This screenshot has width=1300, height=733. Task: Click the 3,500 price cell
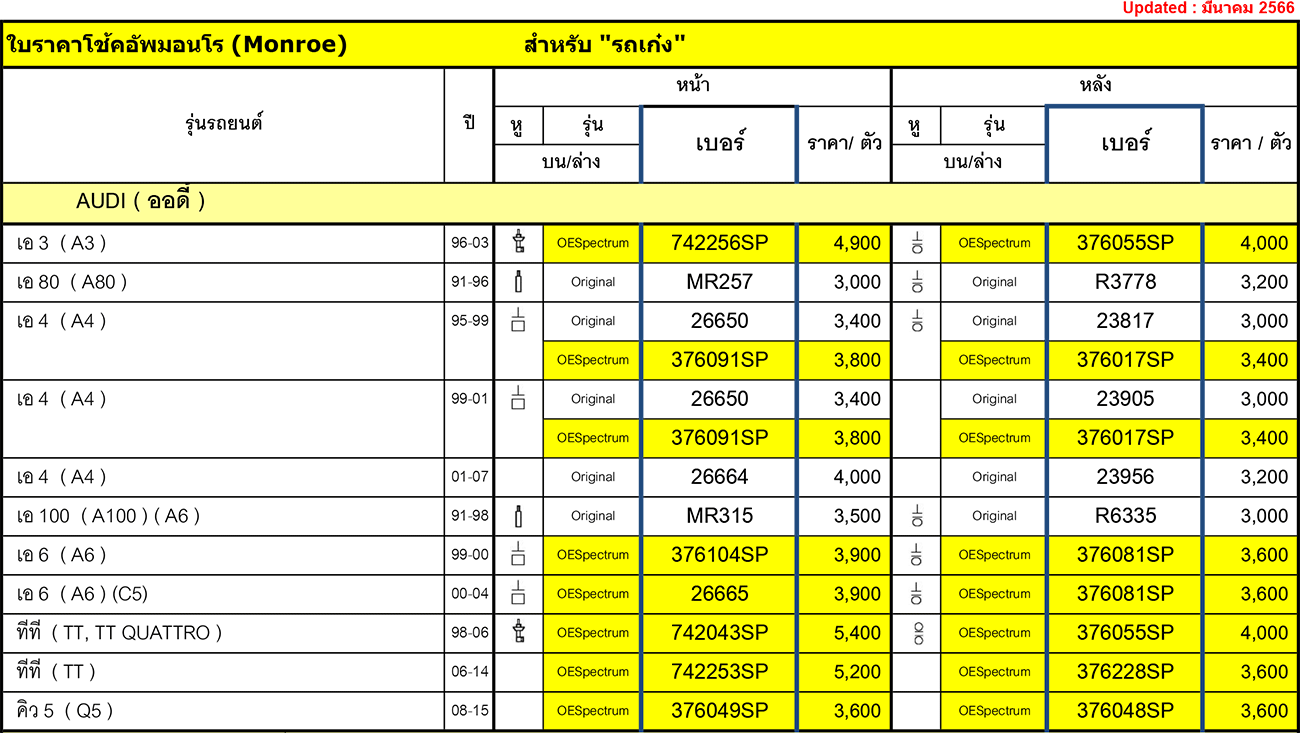pos(844,516)
